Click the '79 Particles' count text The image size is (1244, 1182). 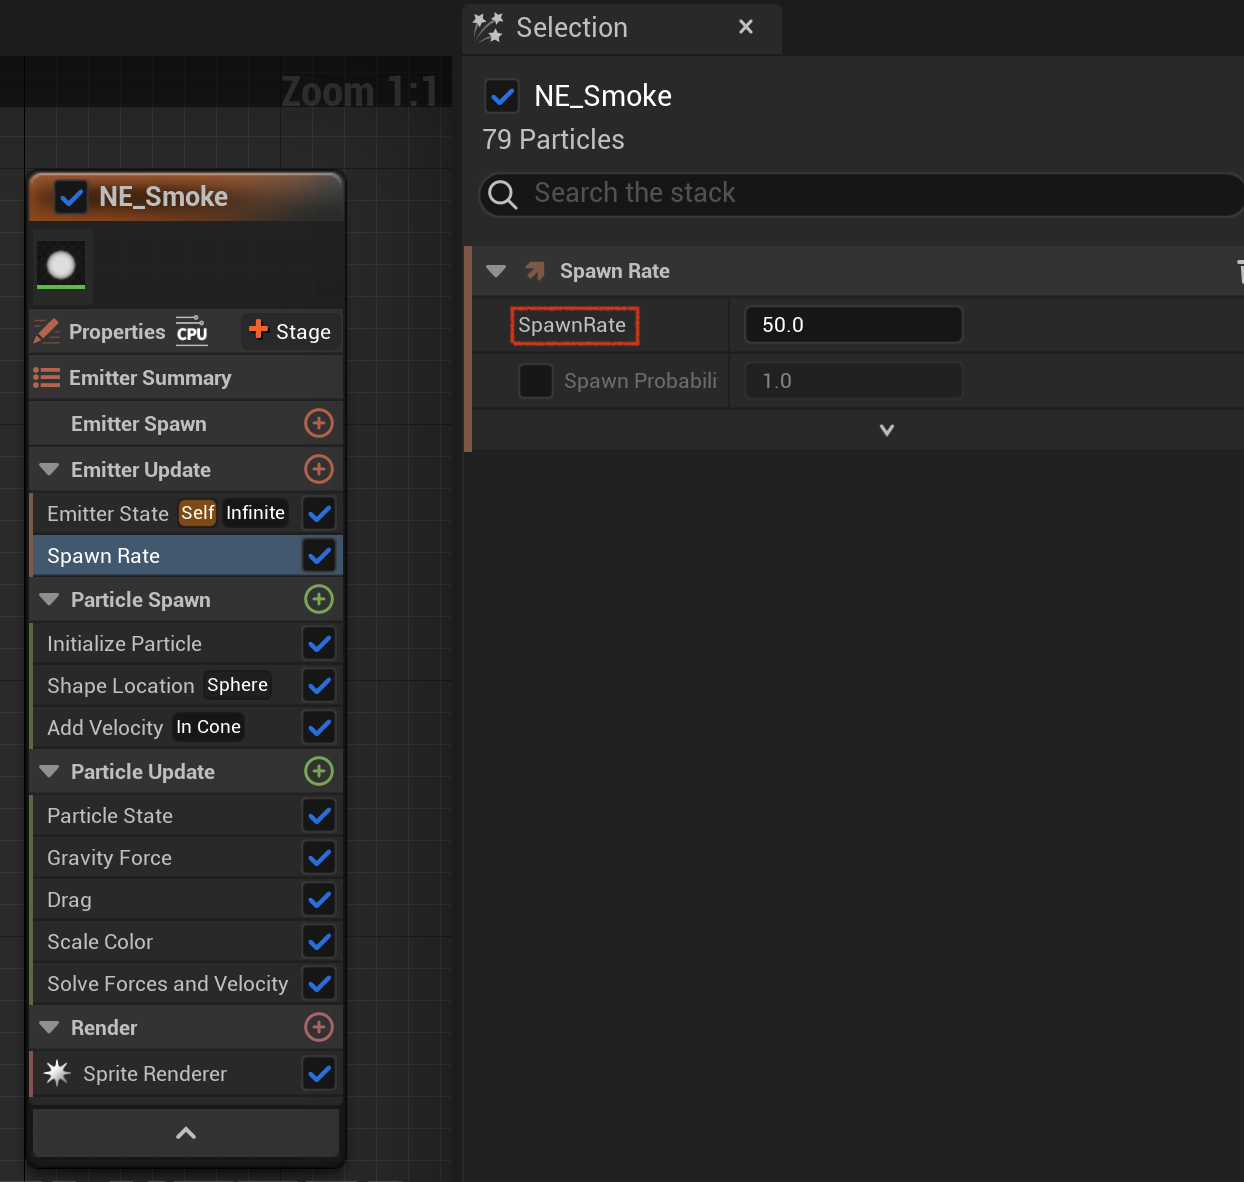click(553, 140)
